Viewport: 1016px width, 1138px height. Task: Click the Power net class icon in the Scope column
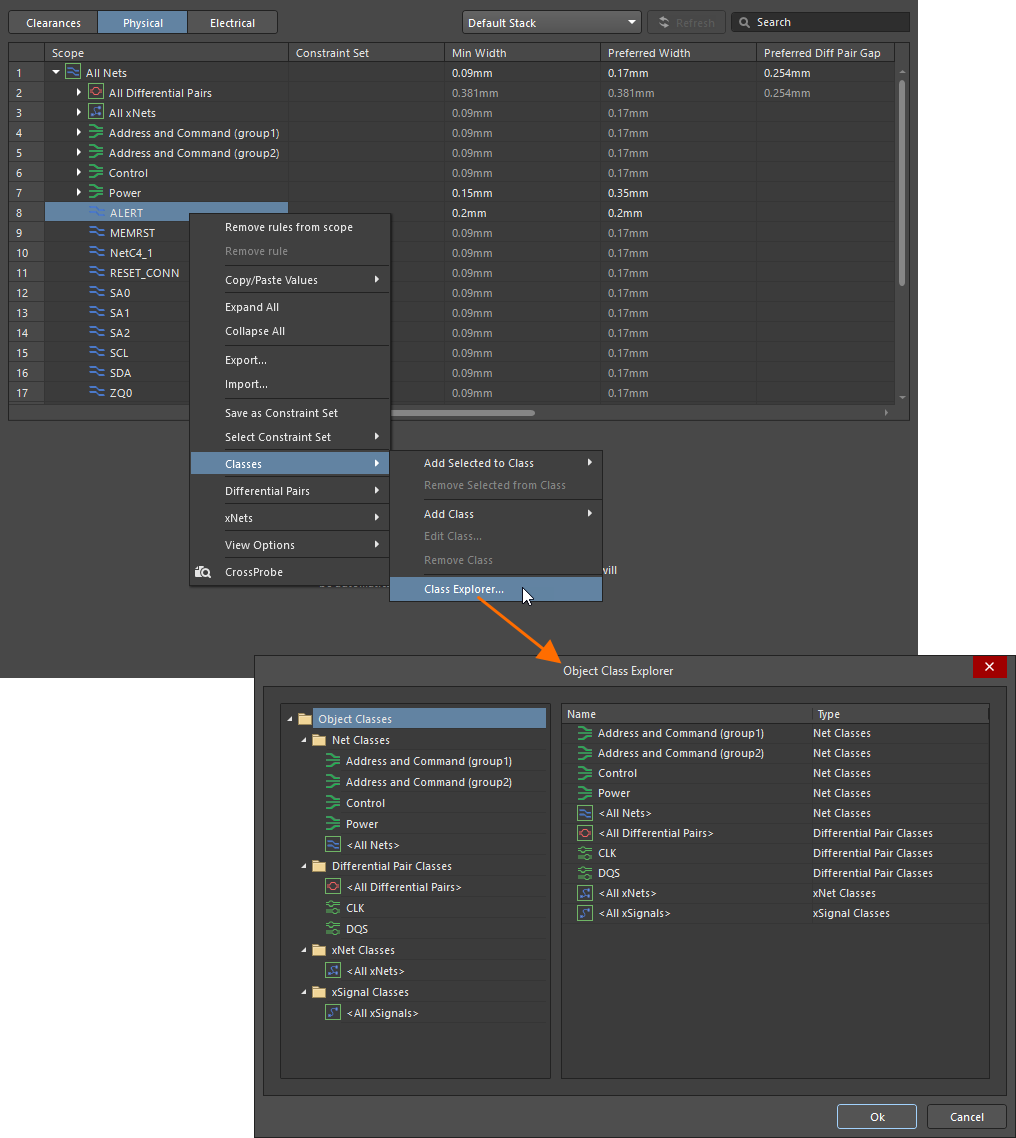pos(96,192)
